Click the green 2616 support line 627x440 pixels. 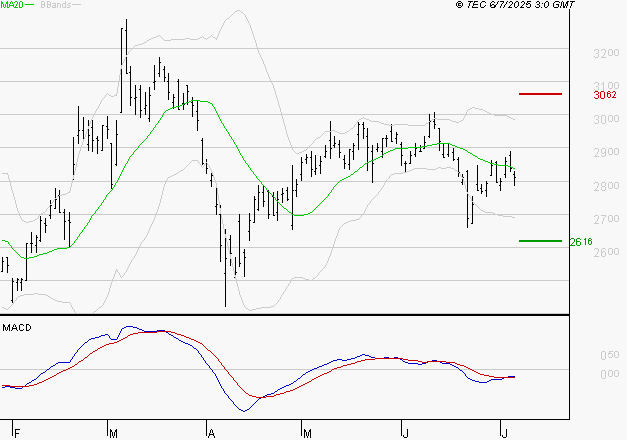click(x=540, y=241)
